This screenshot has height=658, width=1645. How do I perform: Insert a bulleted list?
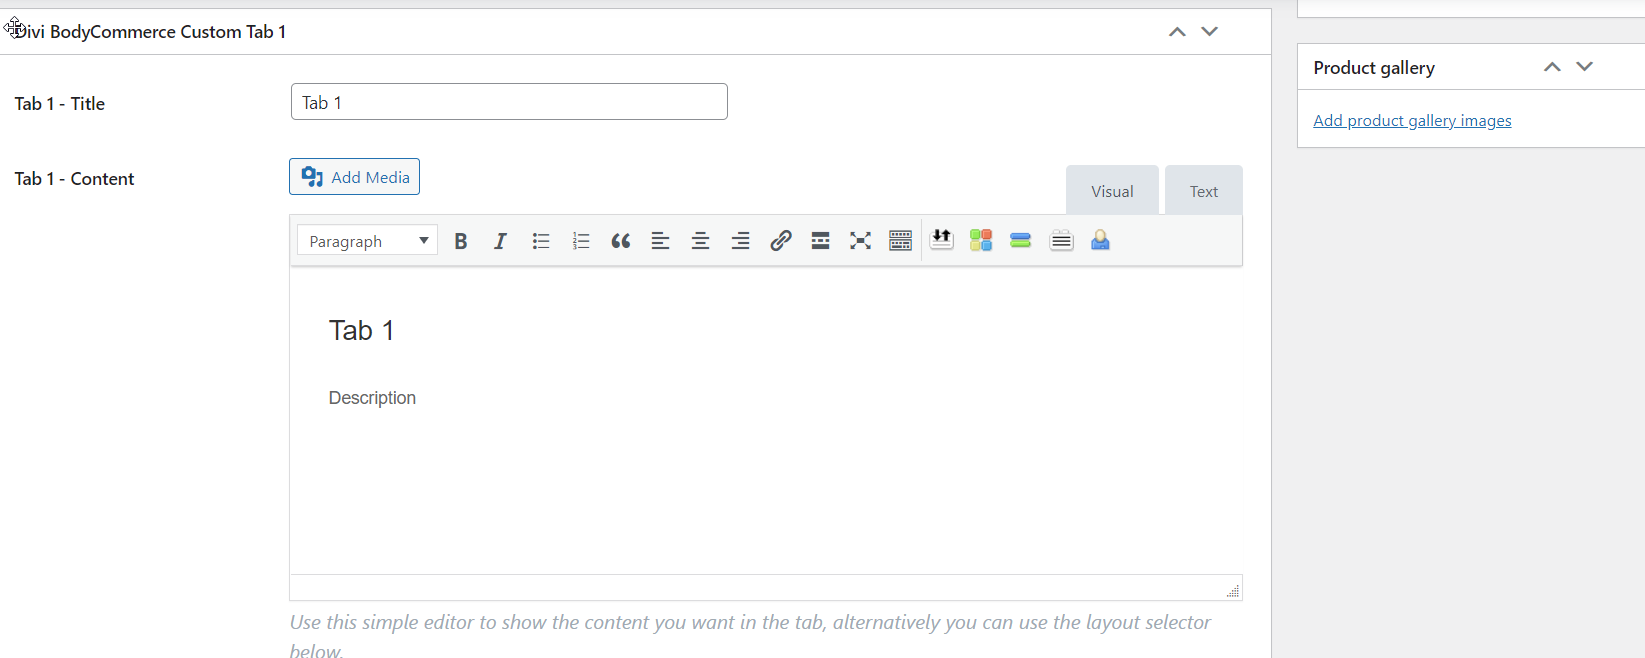coord(541,241)
